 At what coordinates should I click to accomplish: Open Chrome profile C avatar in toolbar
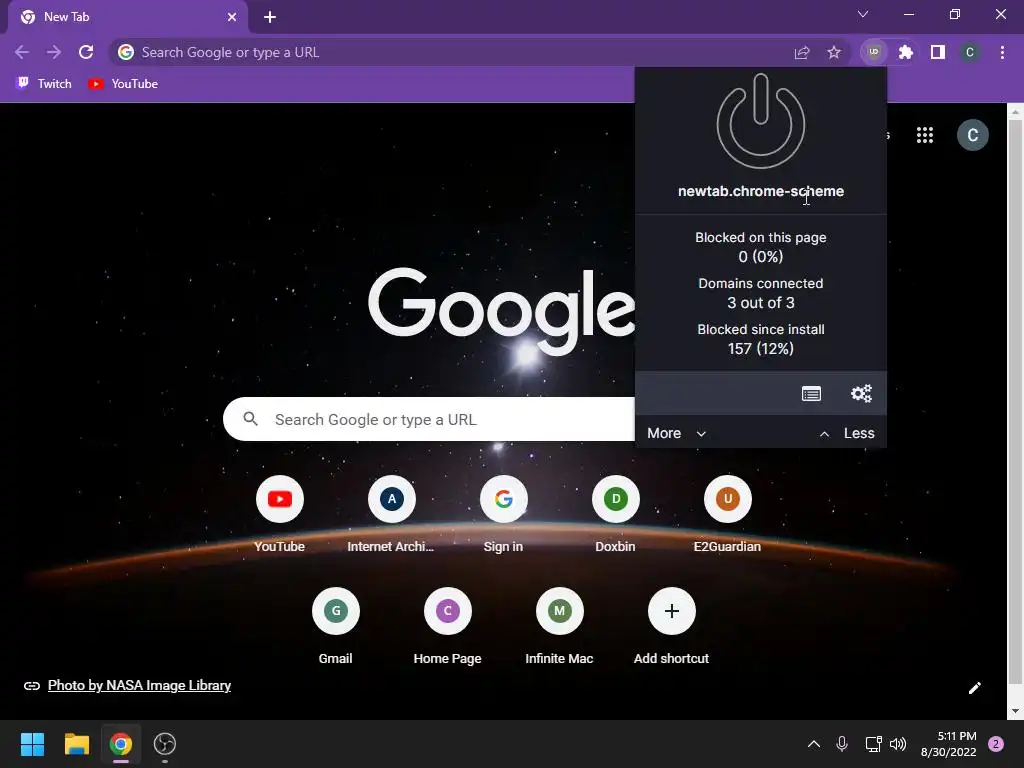tap(970, 52)
